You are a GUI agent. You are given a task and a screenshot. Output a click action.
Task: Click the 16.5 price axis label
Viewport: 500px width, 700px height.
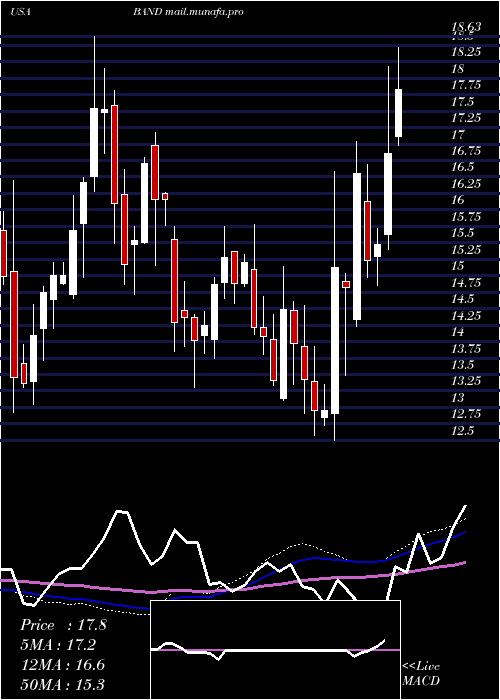click(462, 167)
